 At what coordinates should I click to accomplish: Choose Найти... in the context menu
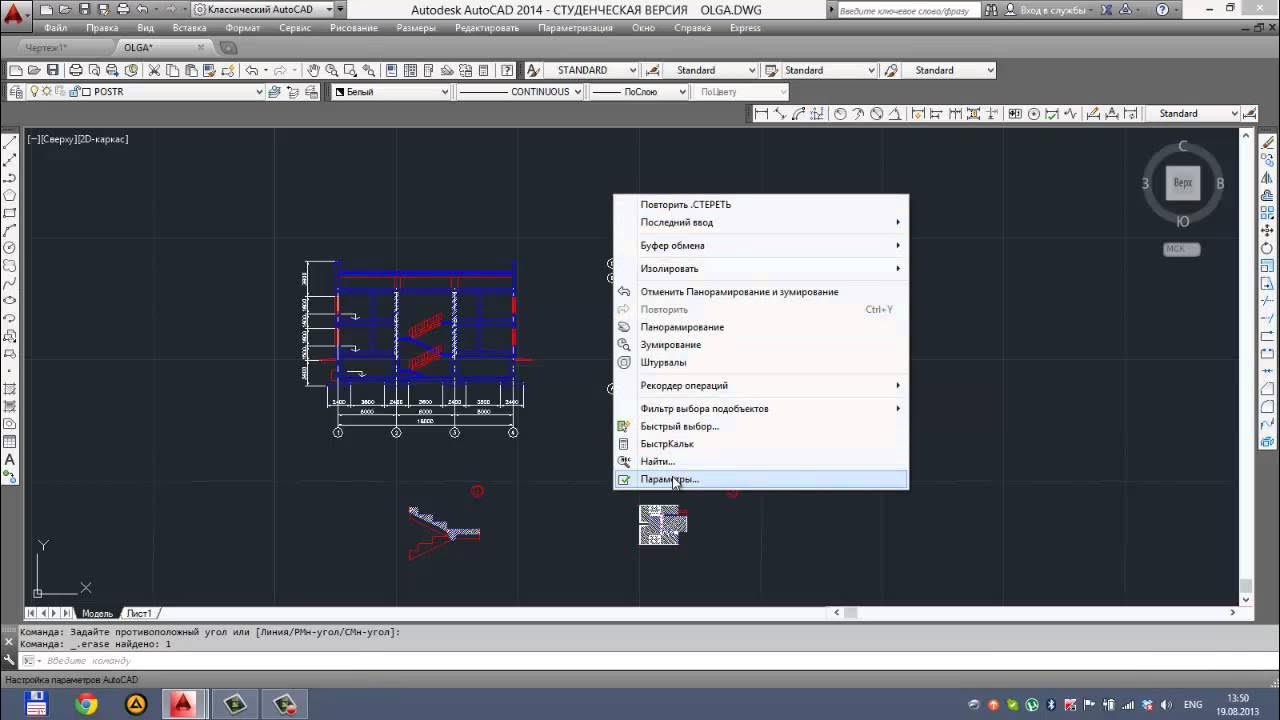(x=761, y=461)
